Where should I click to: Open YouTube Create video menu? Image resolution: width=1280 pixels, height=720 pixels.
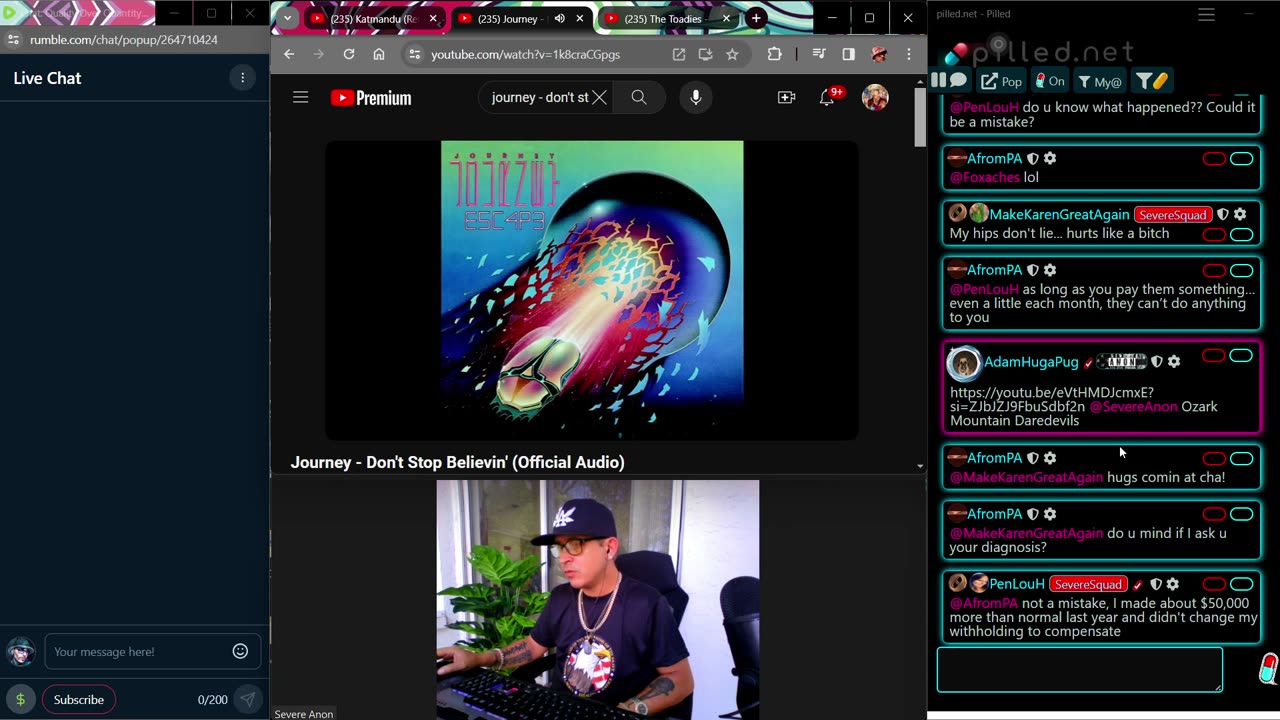786,97
